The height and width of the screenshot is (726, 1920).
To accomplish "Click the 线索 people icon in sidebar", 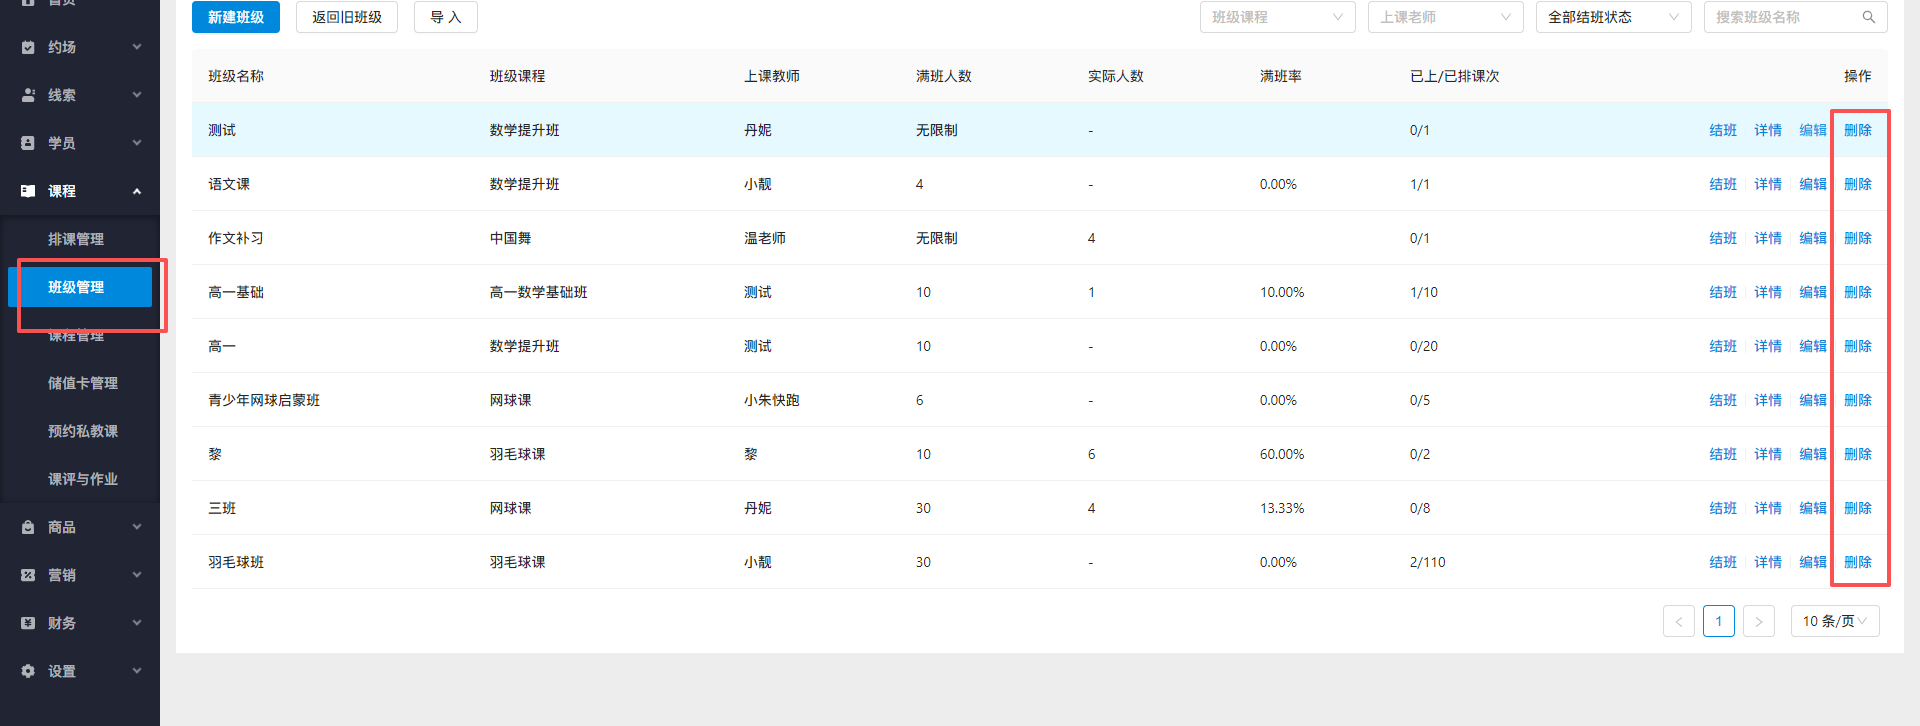I will pos(28,95).
